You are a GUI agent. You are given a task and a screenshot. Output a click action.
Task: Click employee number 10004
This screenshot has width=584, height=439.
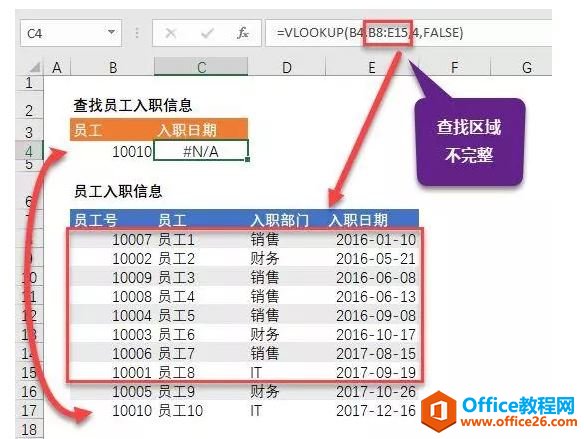132,315
